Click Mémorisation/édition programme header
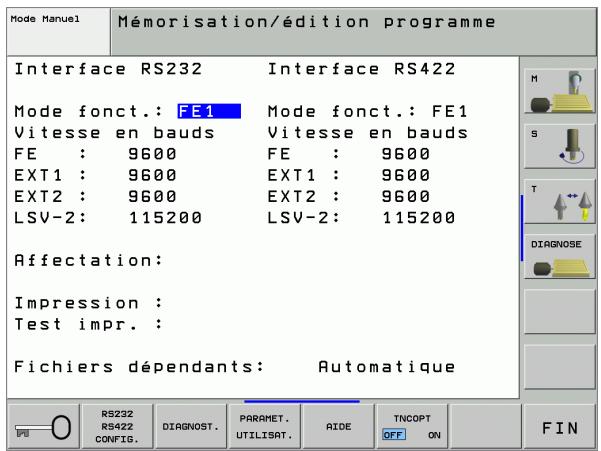601x451 pixels. click(x=307, y=22)
